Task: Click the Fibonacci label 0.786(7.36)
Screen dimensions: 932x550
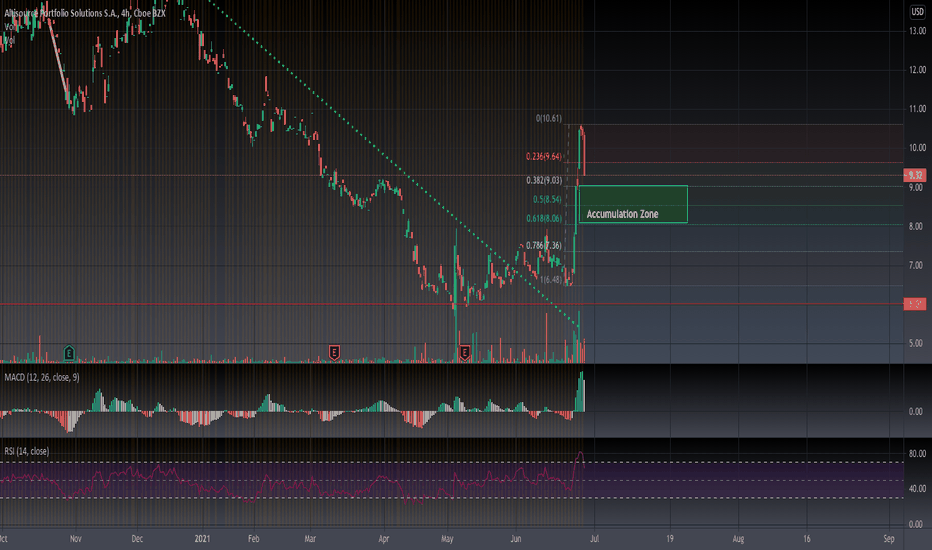Action: (544, 245)
